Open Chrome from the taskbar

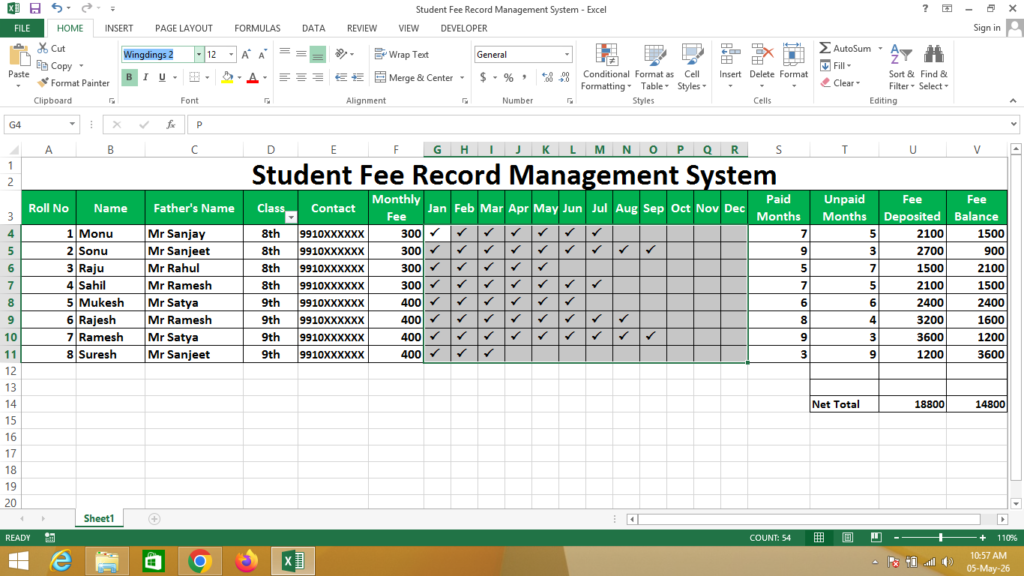point(200,561)
